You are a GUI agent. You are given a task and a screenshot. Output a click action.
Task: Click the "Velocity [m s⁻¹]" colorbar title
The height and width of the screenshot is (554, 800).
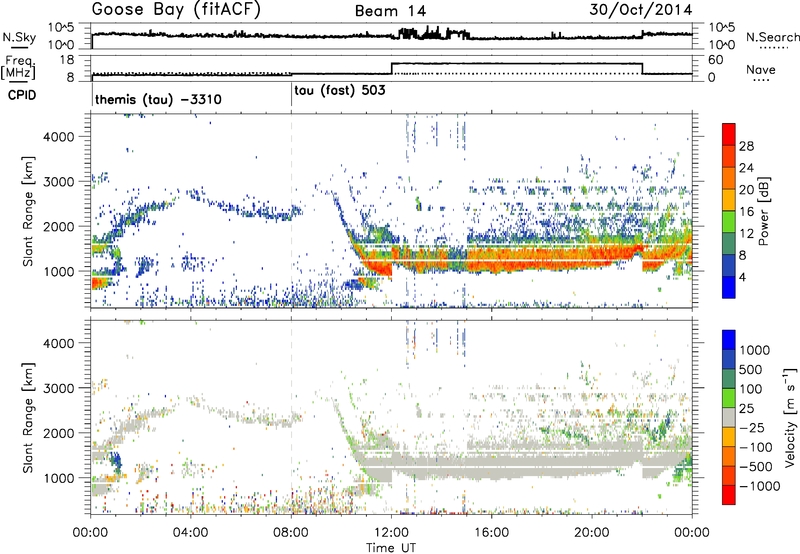(790, 416)
